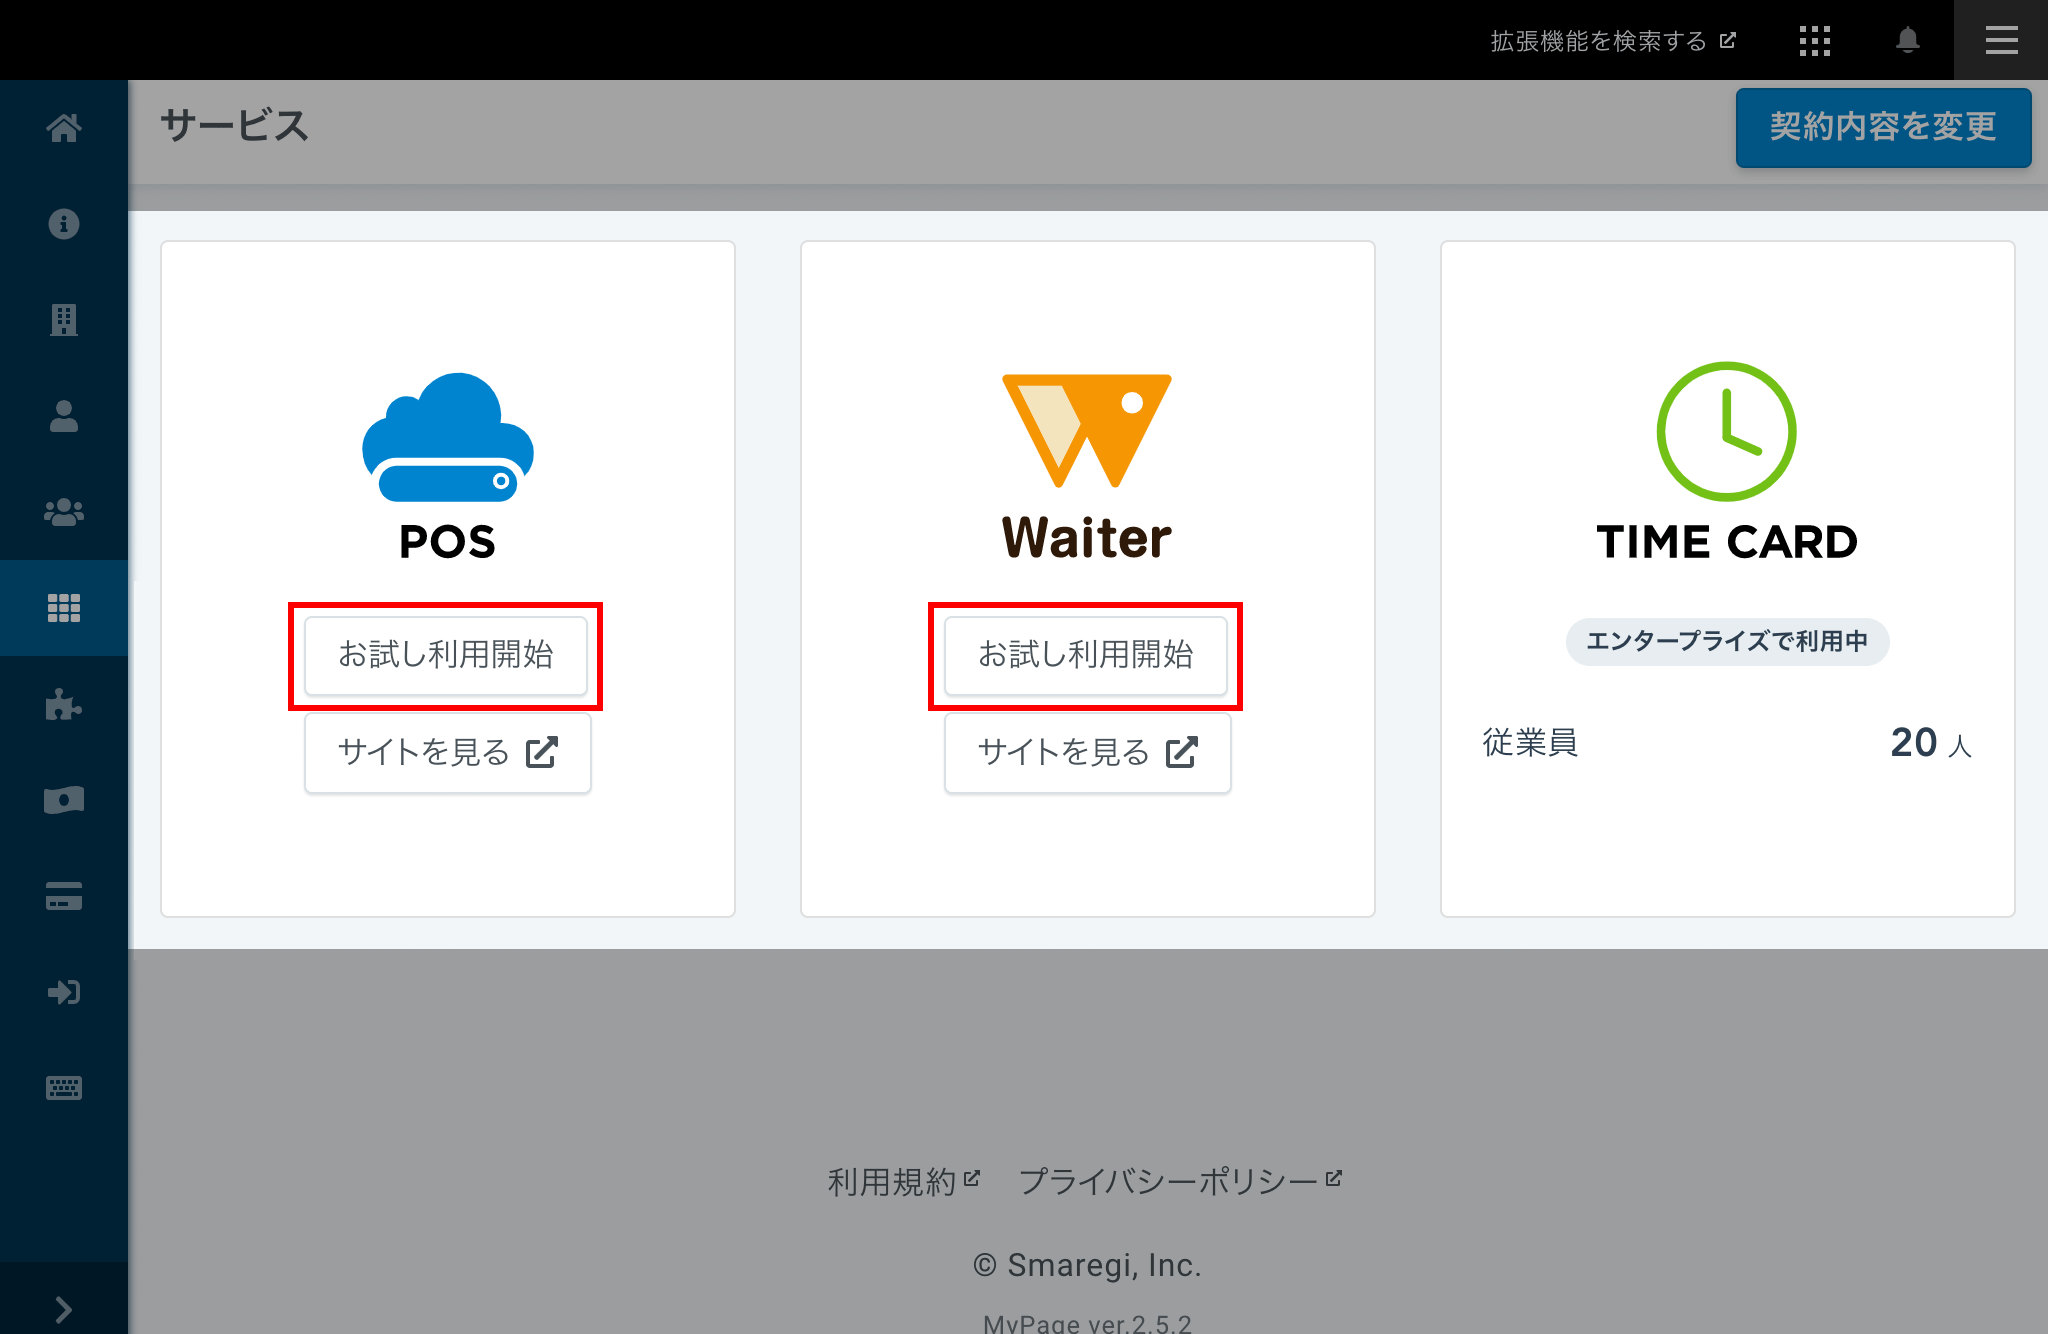
Task: Select the single user sidebar icon
Action: point(64,416)
